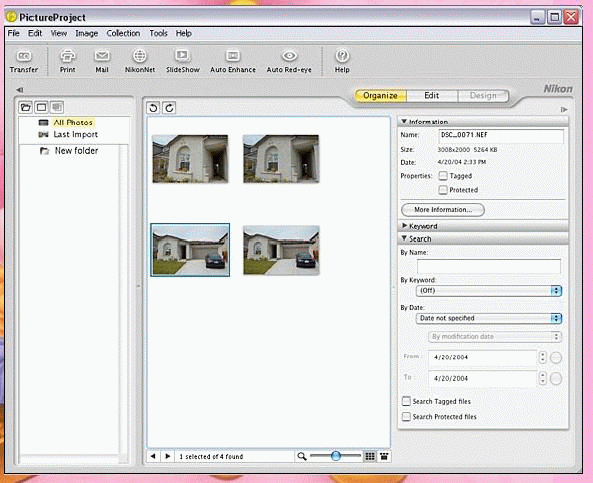Collapse the Information section
This screenshot has width=593, height=483.
pos(404,121)
